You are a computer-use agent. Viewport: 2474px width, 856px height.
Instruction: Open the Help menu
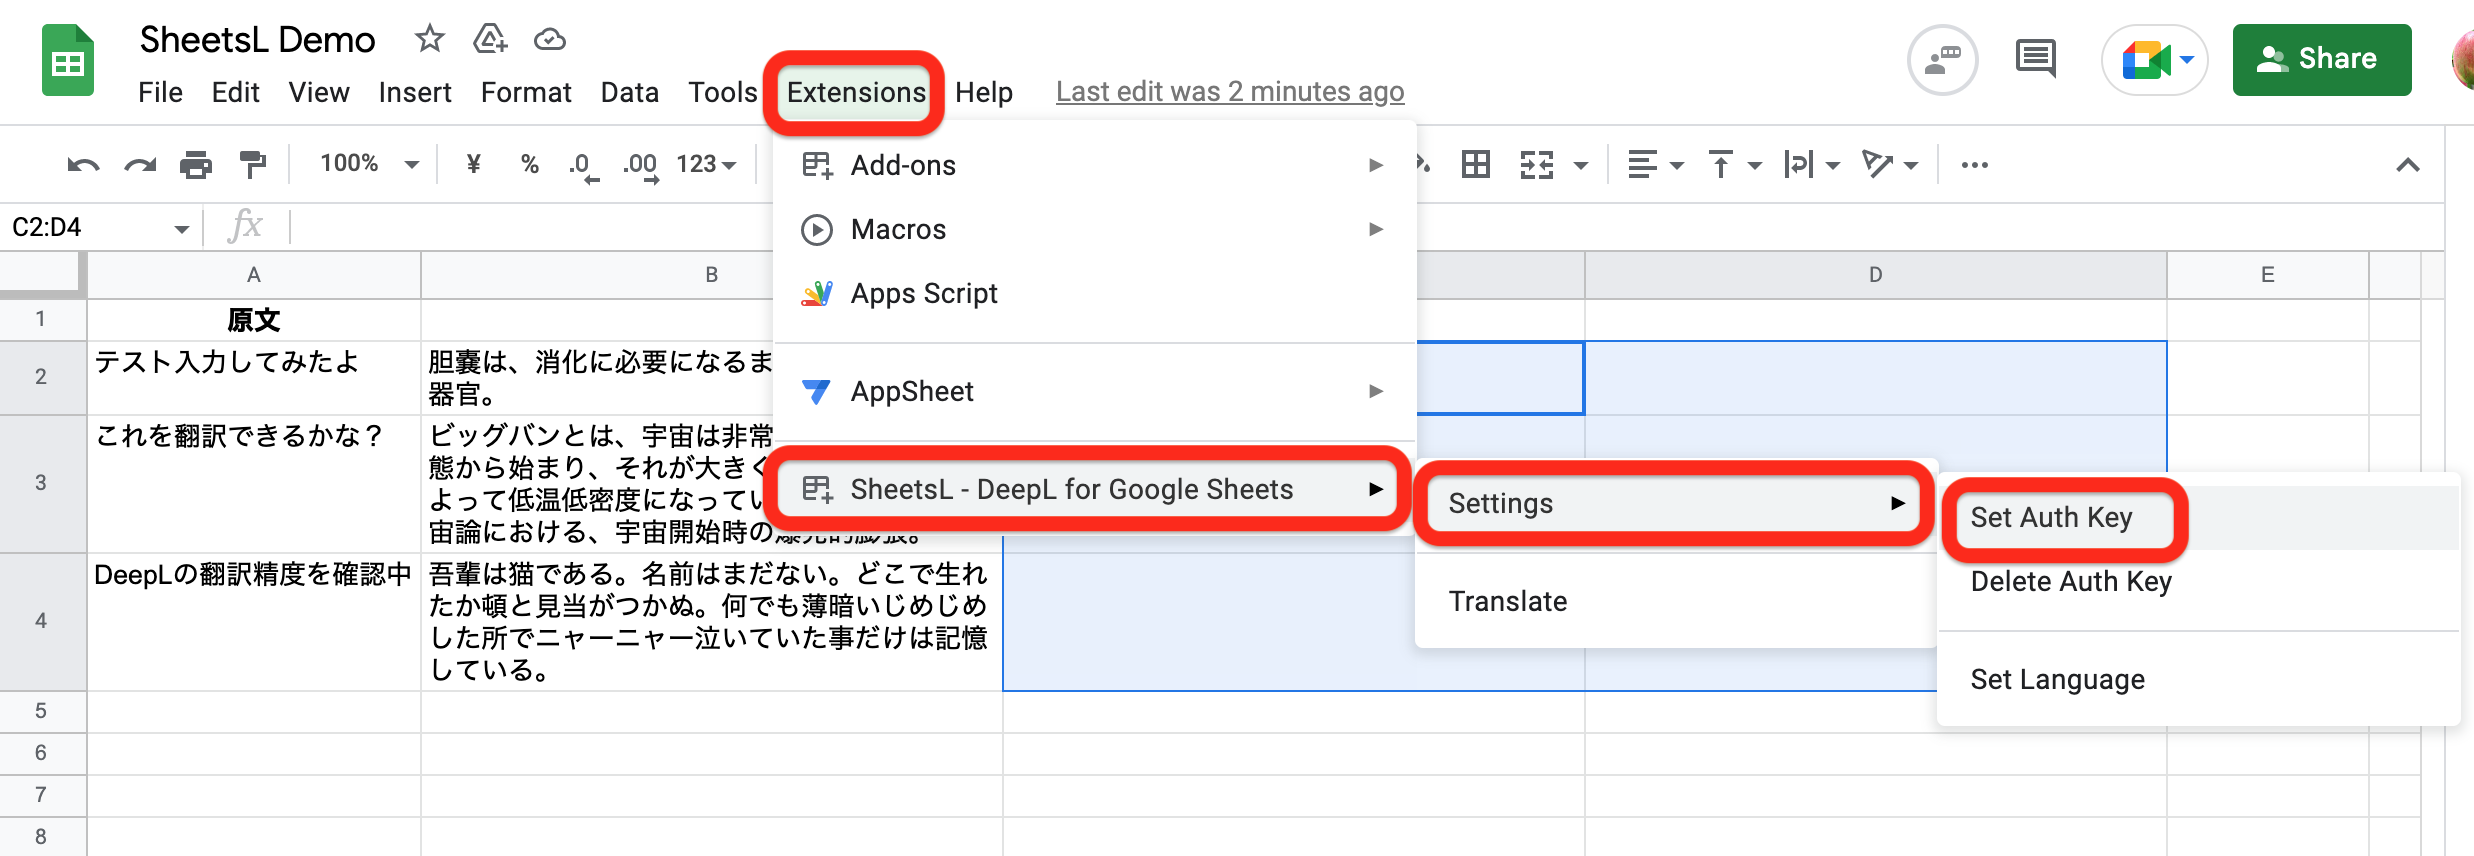[984, 92]
